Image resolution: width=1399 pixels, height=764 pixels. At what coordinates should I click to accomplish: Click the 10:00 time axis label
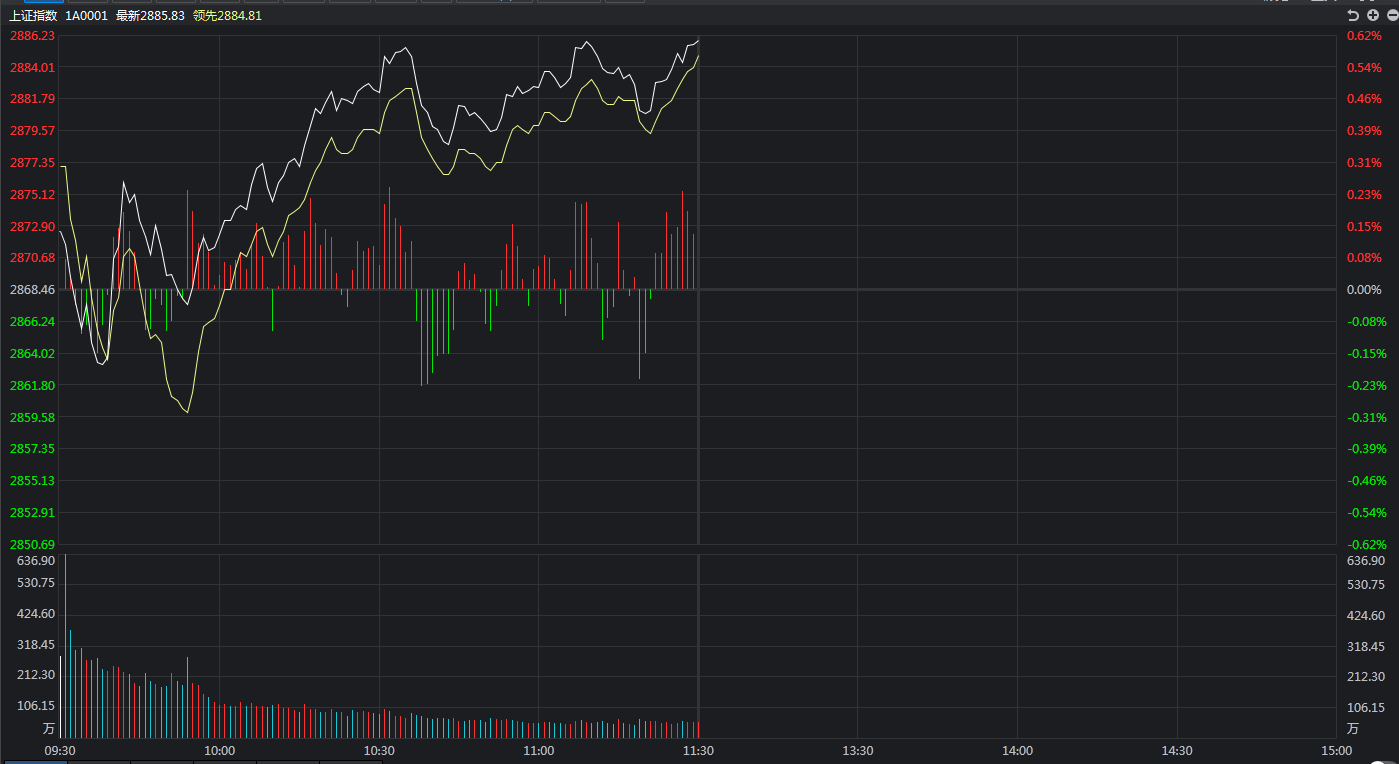(x=219, y=751)
